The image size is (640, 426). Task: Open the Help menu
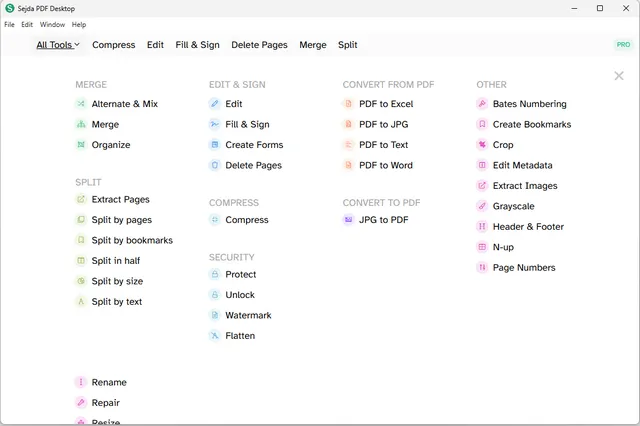click(79, 24)
